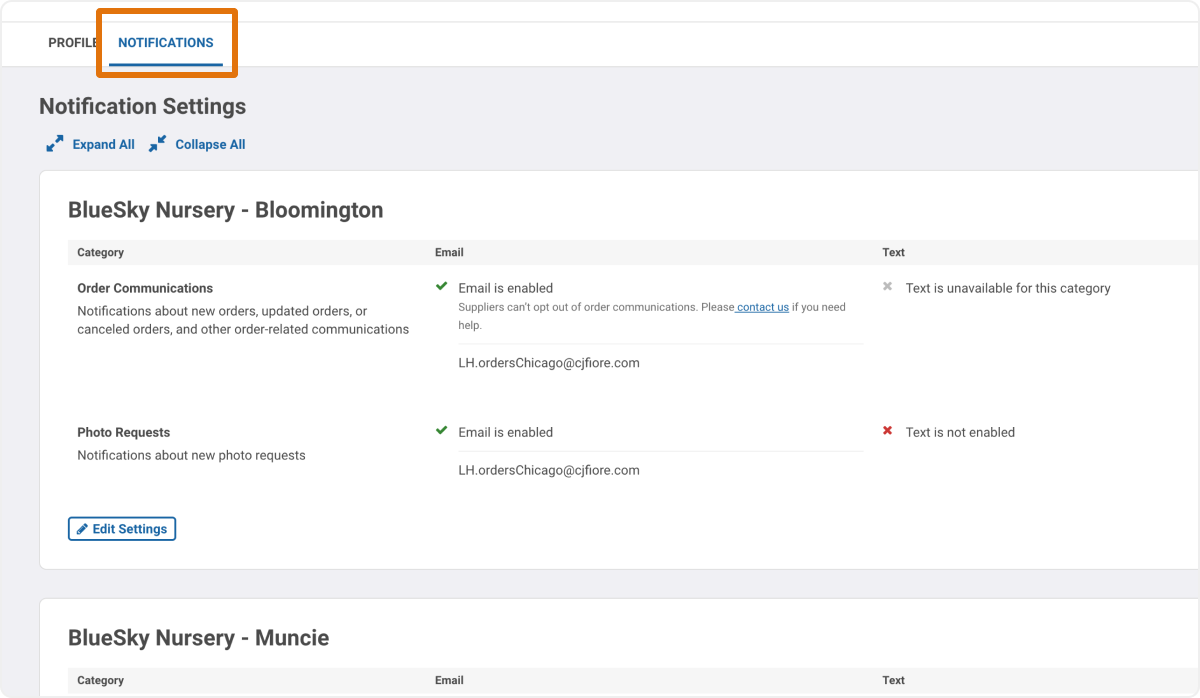Viewport: 1200px width, 698px height.
Task: Collapse the BlueSky Nursery - Bloomington section
Action: [x=225, y=210]
